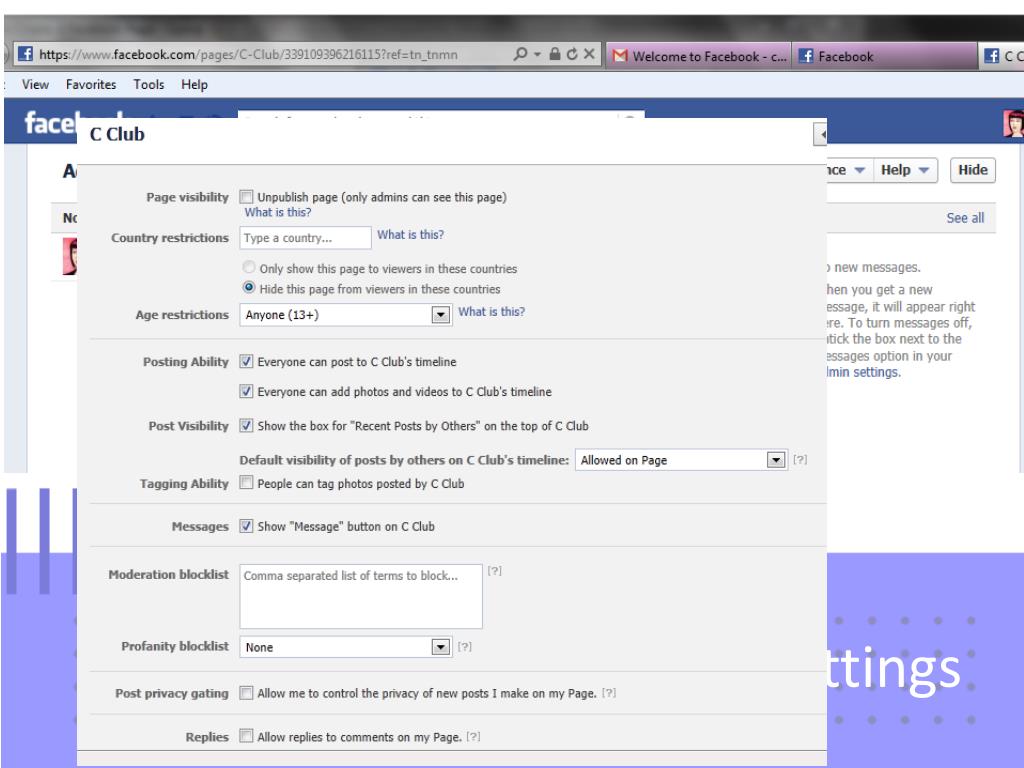Click the Hide button in admin panel
The image size is (1024, 768).
973,170
